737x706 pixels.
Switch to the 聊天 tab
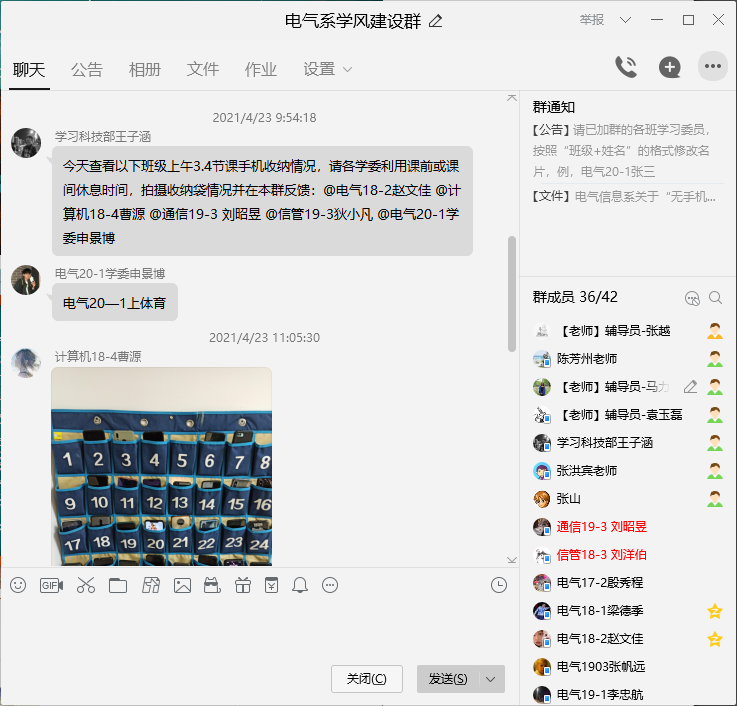pyautogui.click(x=29, y=70)
